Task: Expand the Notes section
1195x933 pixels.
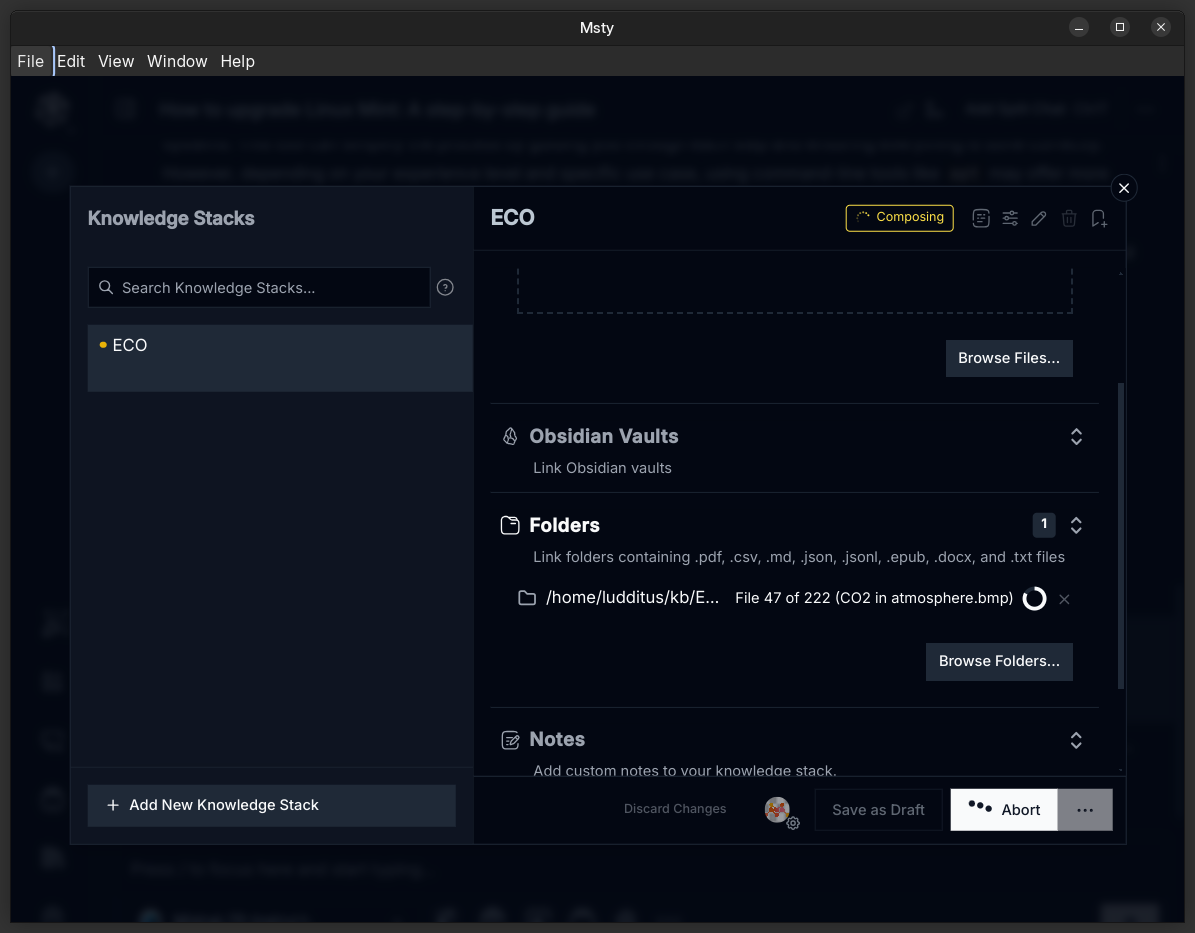Action: (x=1076, y=740)
